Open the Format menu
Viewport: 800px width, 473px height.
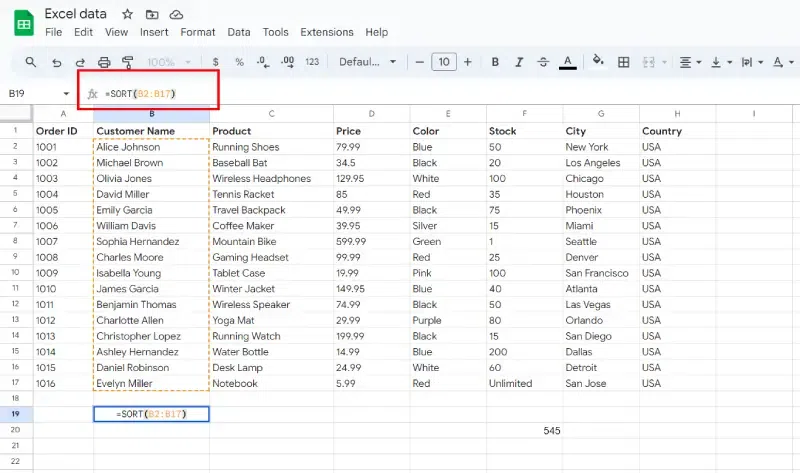[x=197, y=32]
